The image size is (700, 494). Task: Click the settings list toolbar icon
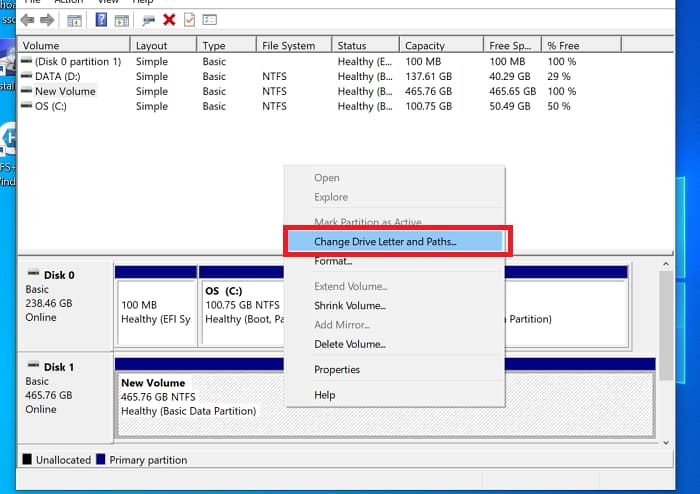pos(210,20)
